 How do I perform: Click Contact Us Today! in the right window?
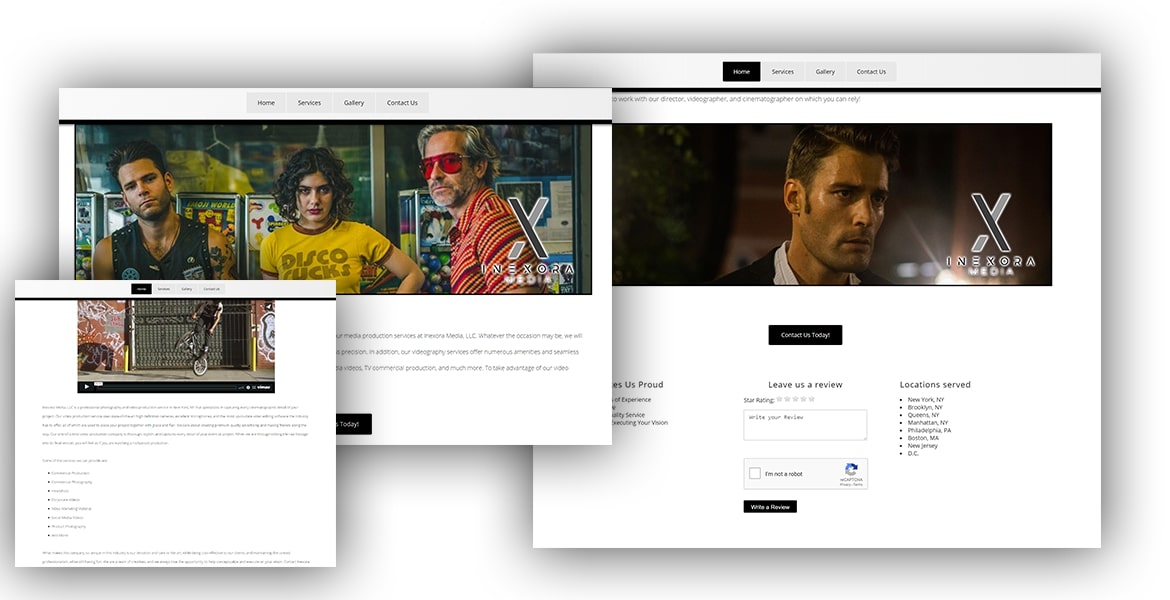pos(805,335)
